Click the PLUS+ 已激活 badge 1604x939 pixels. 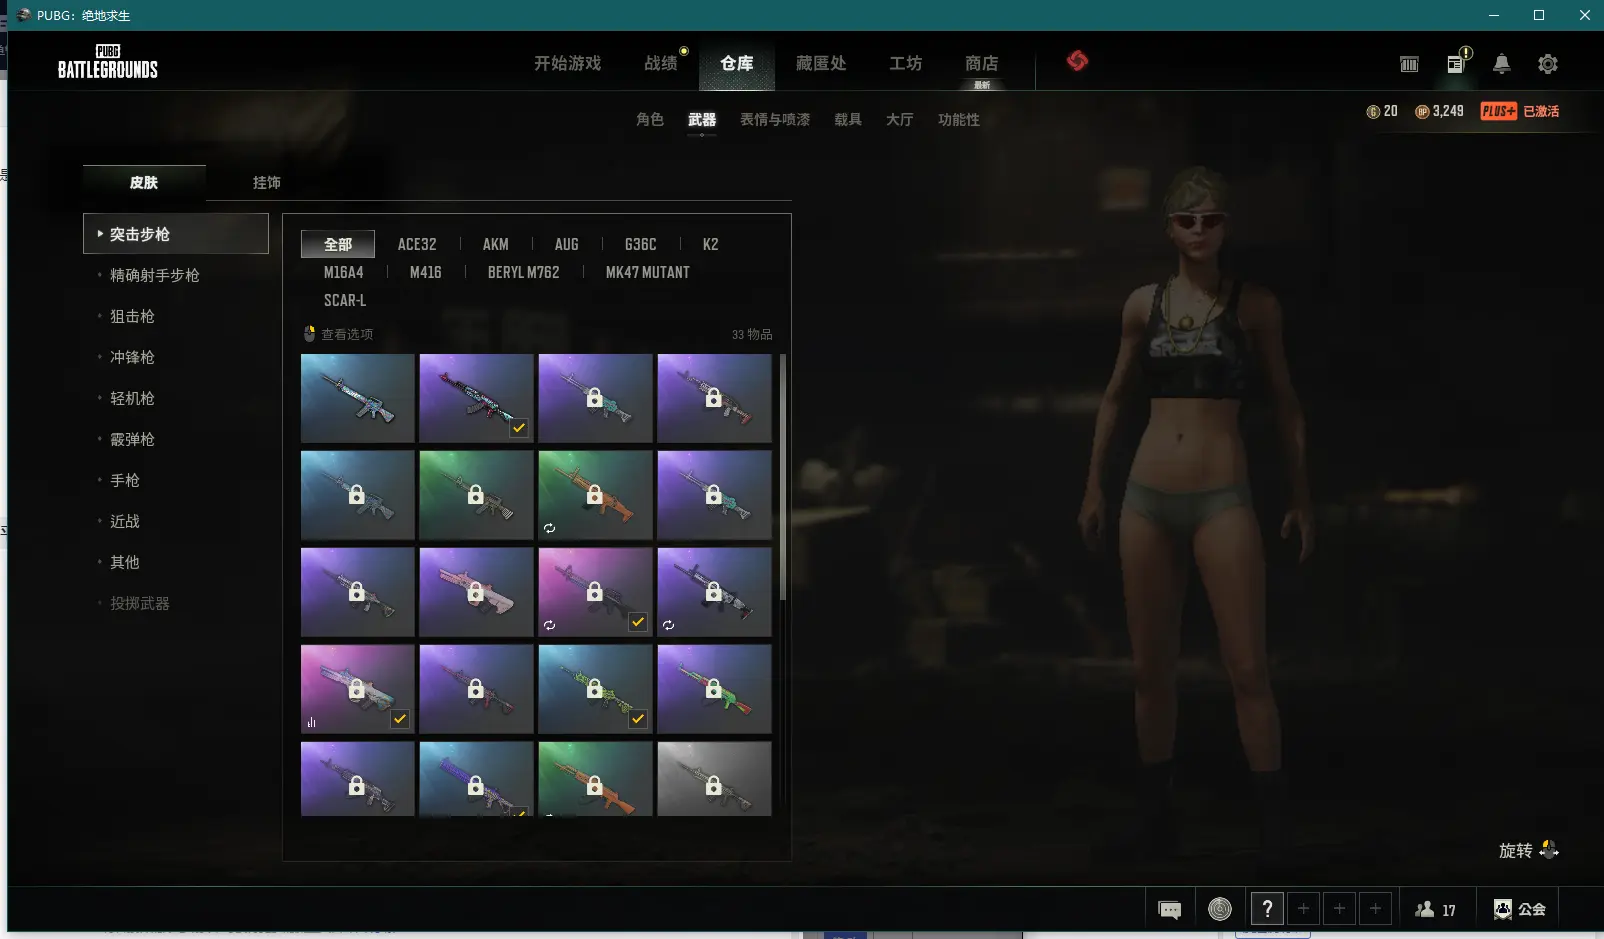click(1520, 111)
